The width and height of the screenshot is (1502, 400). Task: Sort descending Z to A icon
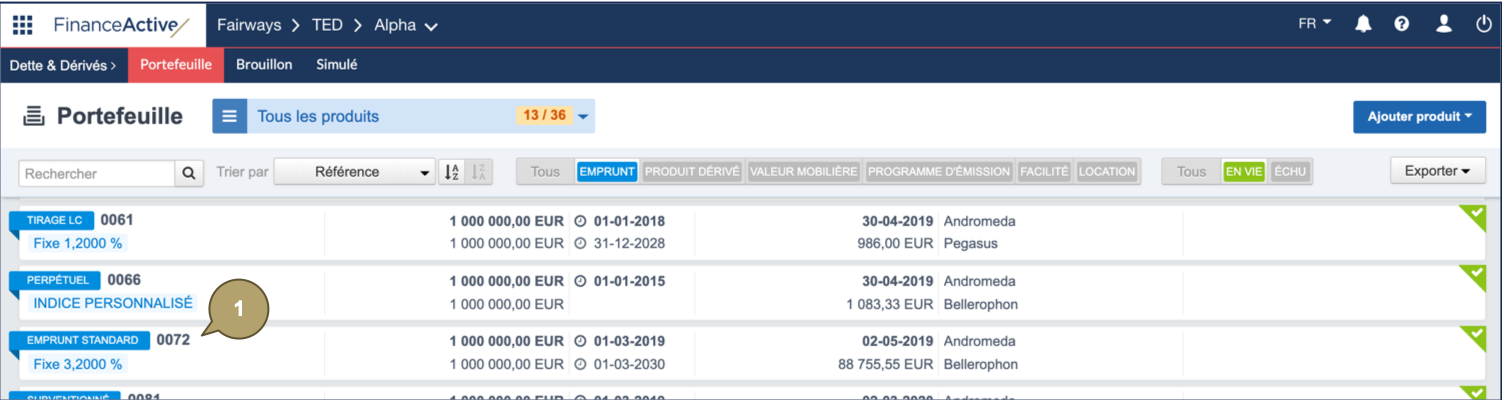(x=480, y=172)
